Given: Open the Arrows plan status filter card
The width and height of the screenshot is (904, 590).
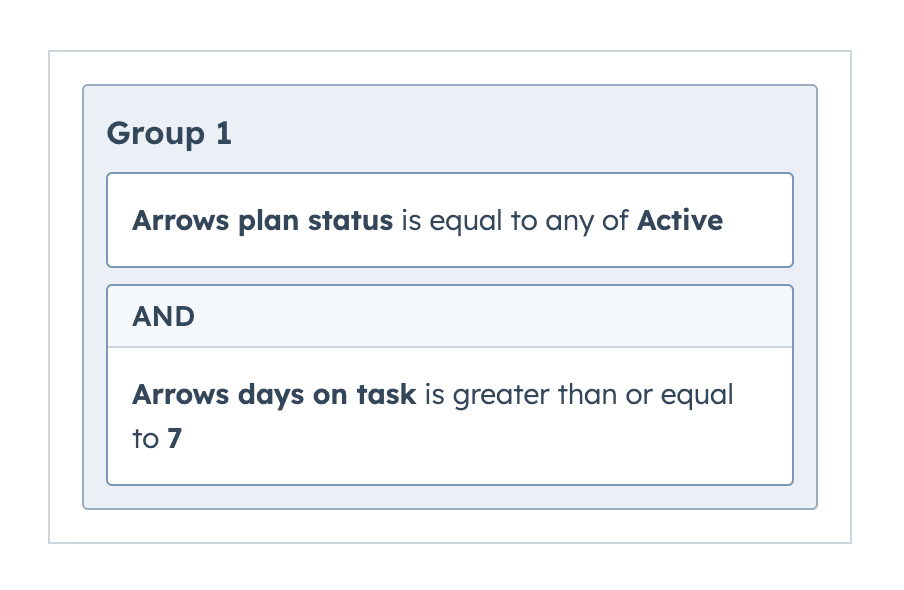Looking at the screenshot, I should tap(450, 220).
